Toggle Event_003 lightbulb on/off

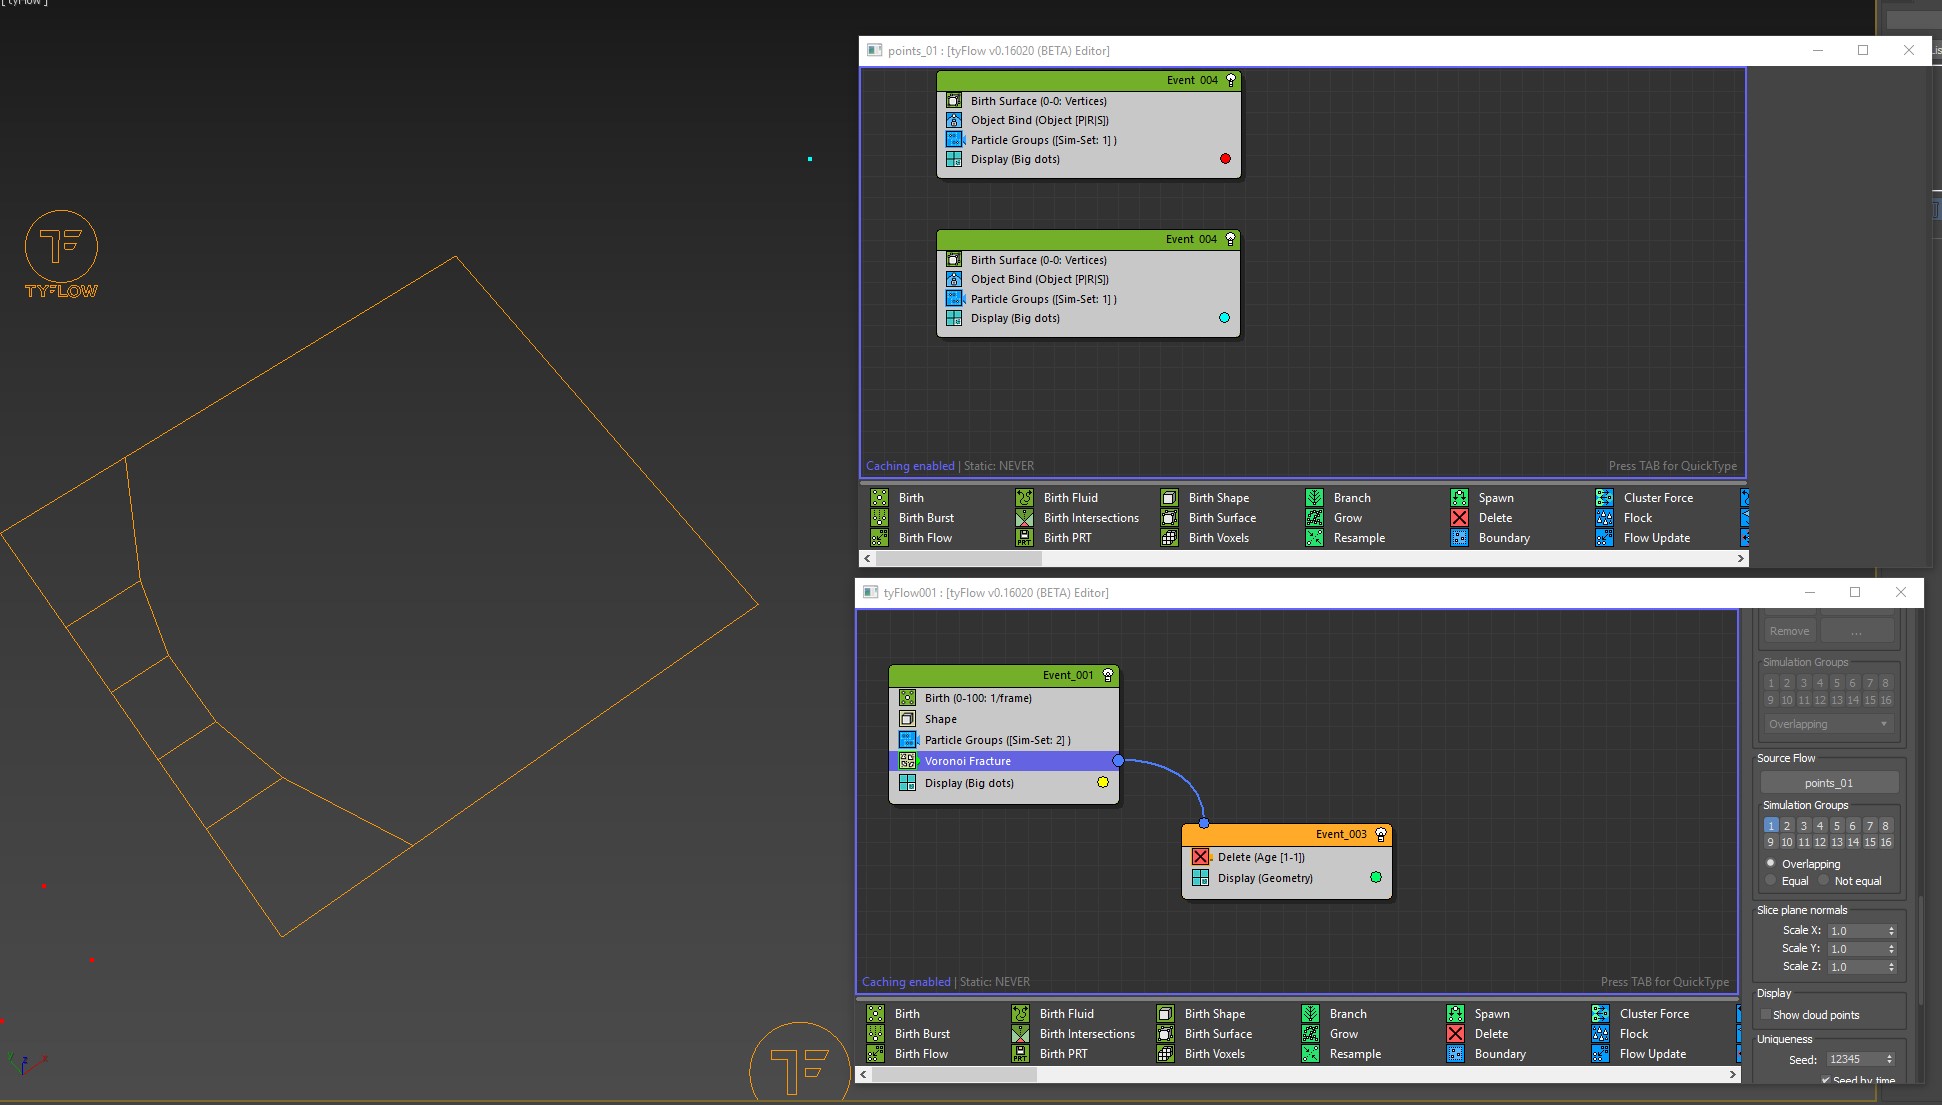(1381, 834)
